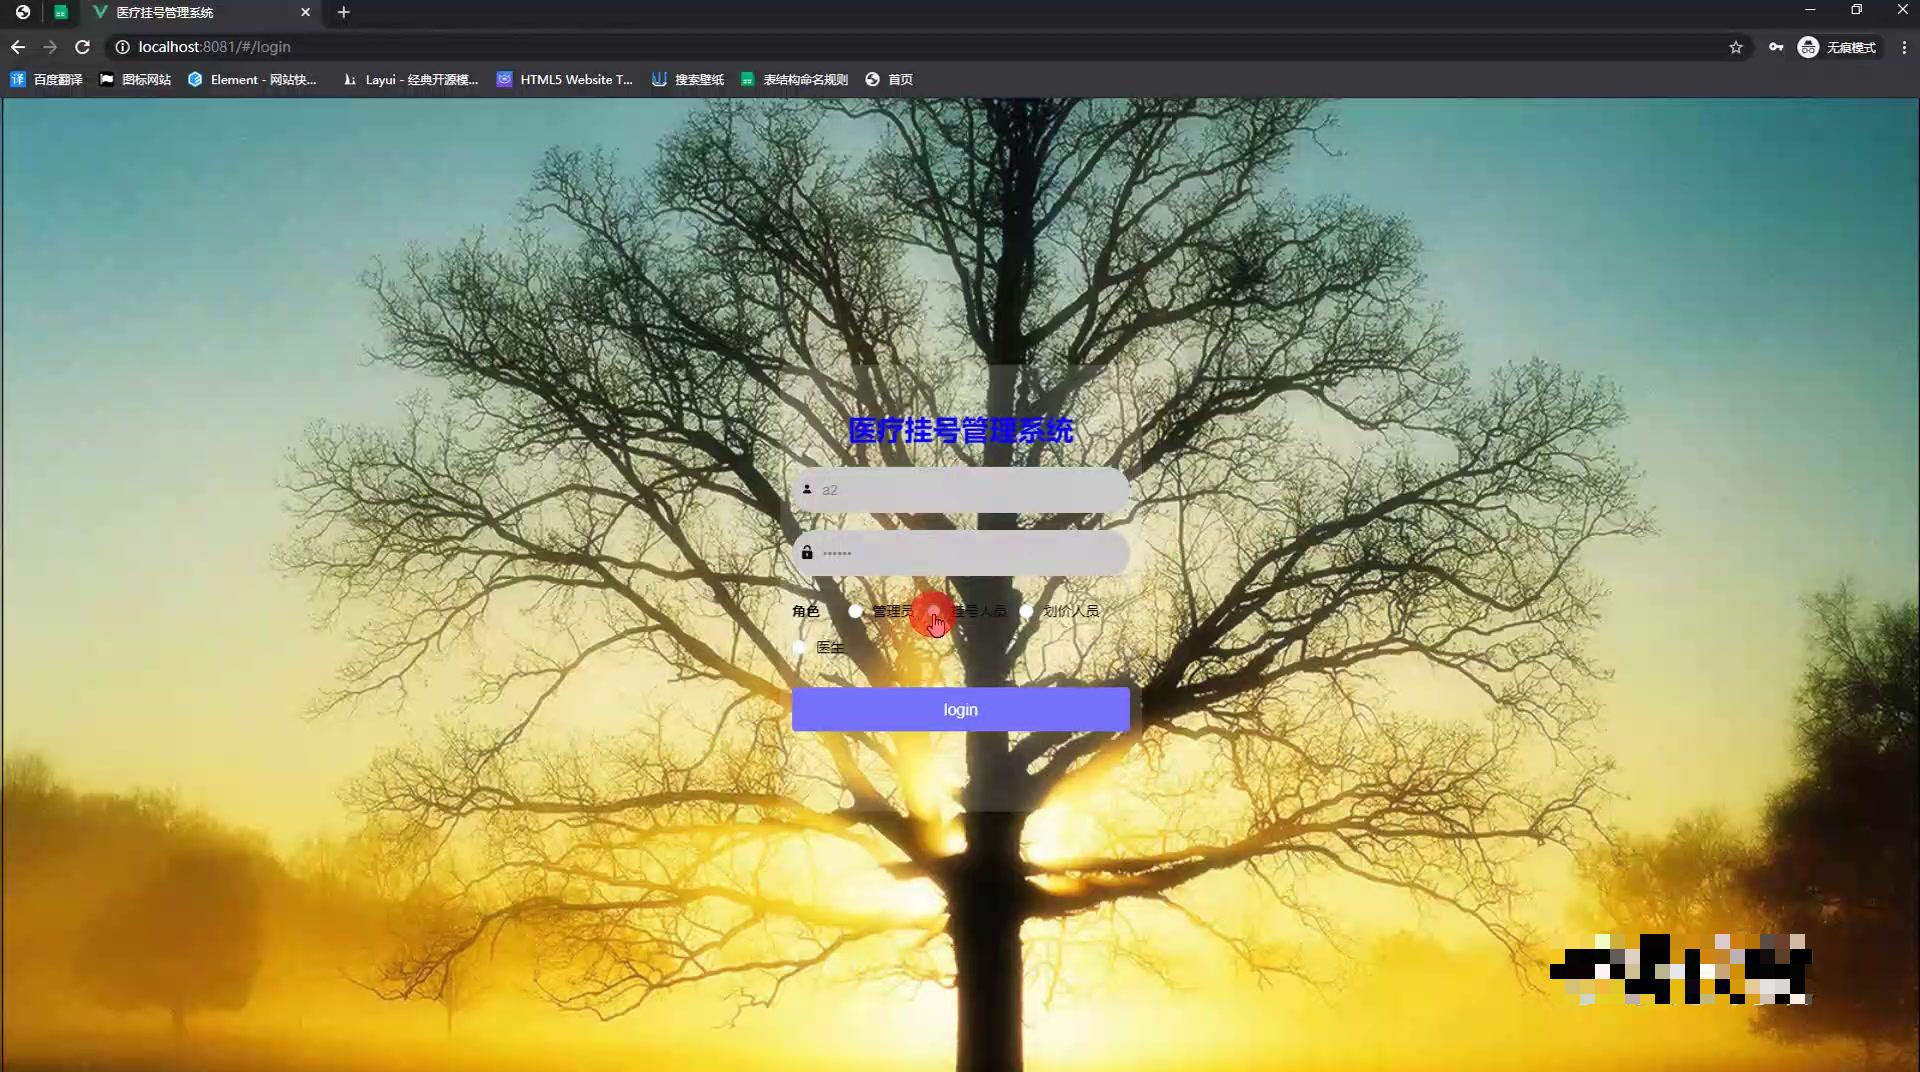Click the Layui bookmark icon
Viewport: 1920px width, 1072px height.
pyautogui.click(x=349, y=79)
